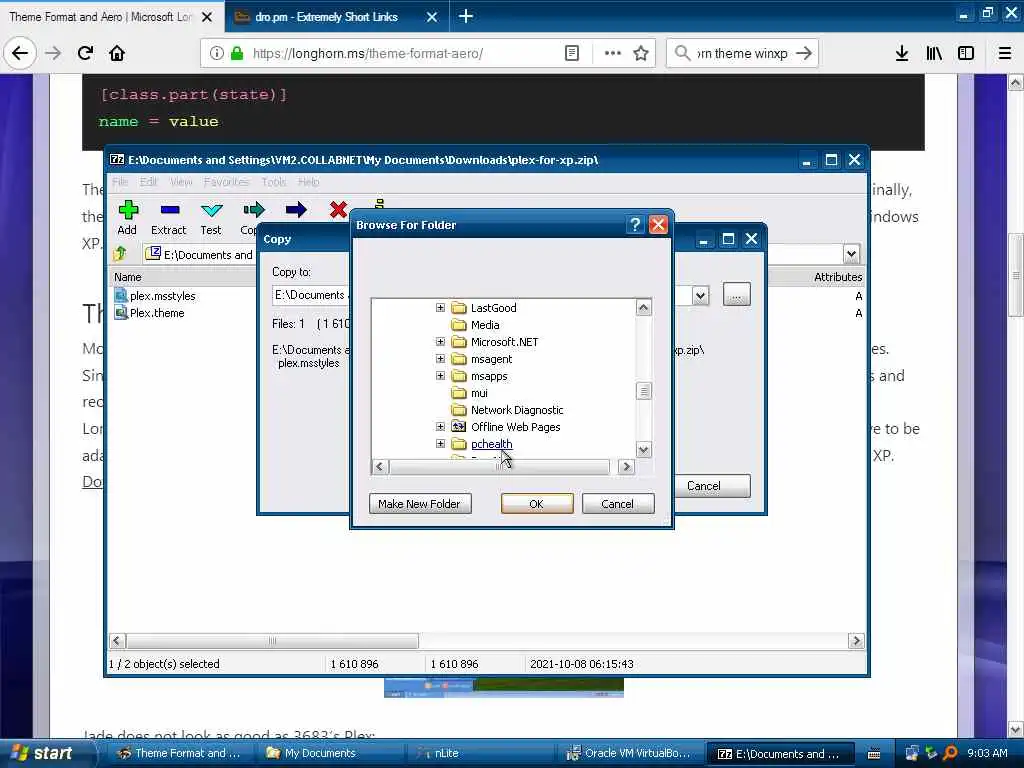Image resolution: width=1024 pixels, height=768 pixels.
Task: Expand the Offline Web Pages folder
Action: [x=440, y=426]
